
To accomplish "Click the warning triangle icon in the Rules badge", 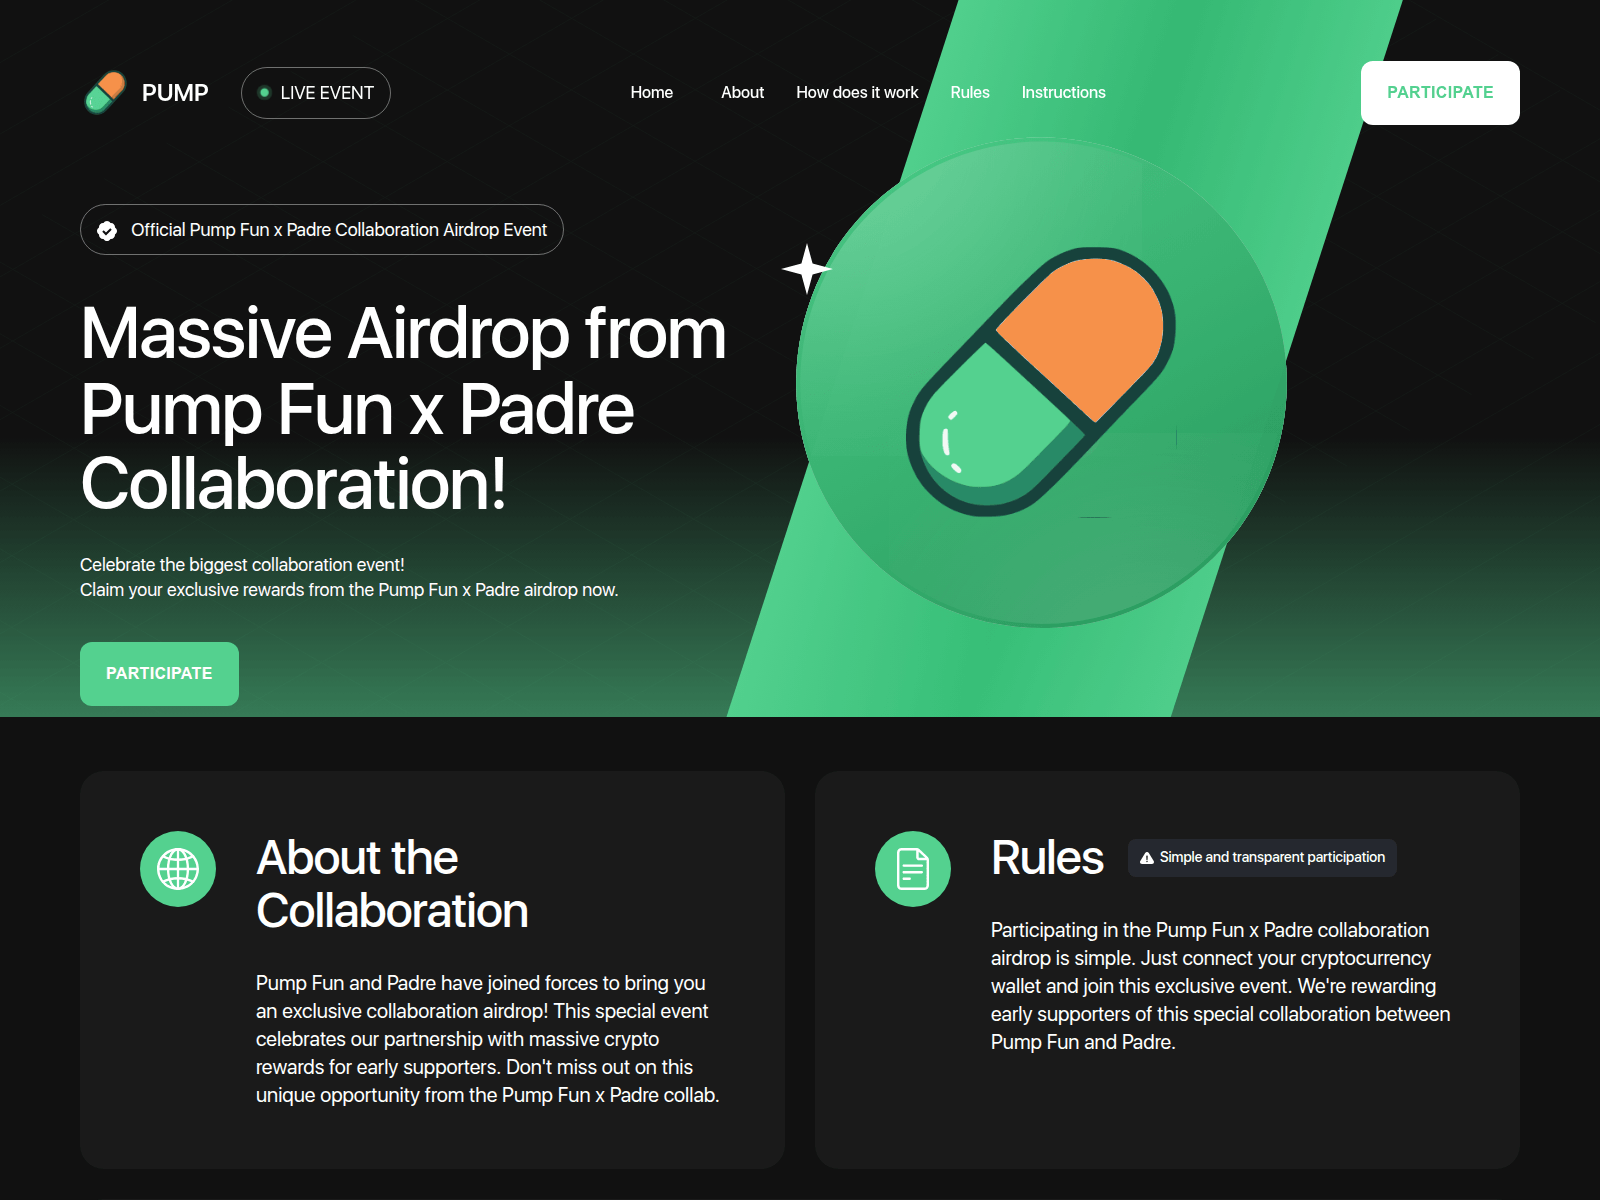I will 1147,858.
